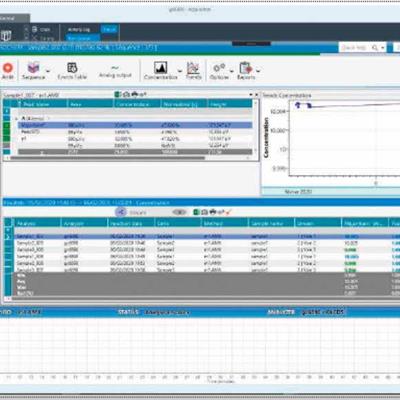Viewport: 400px width, 400px height.
Task: Sort by Area column header
Action: pos(90,104)
